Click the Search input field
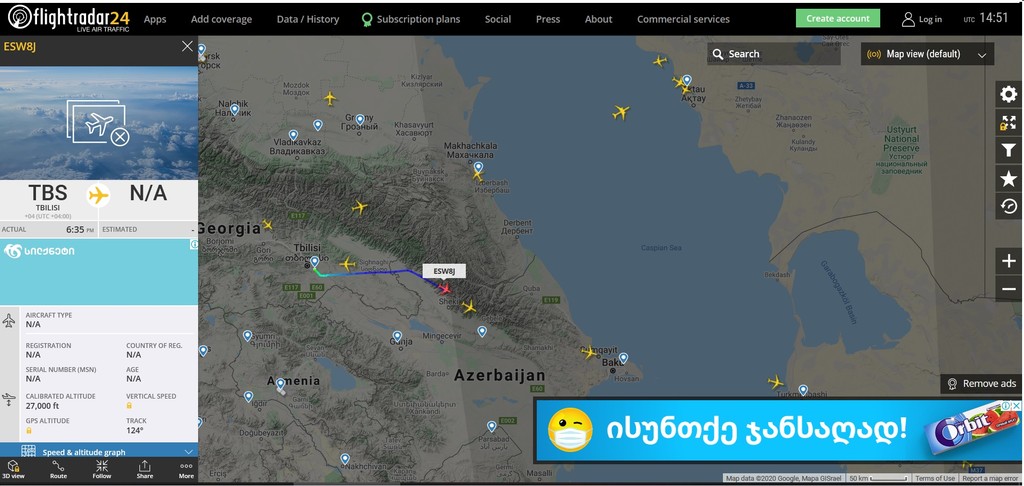Viewport: 1024px width, 486px height. pos(773,54)
